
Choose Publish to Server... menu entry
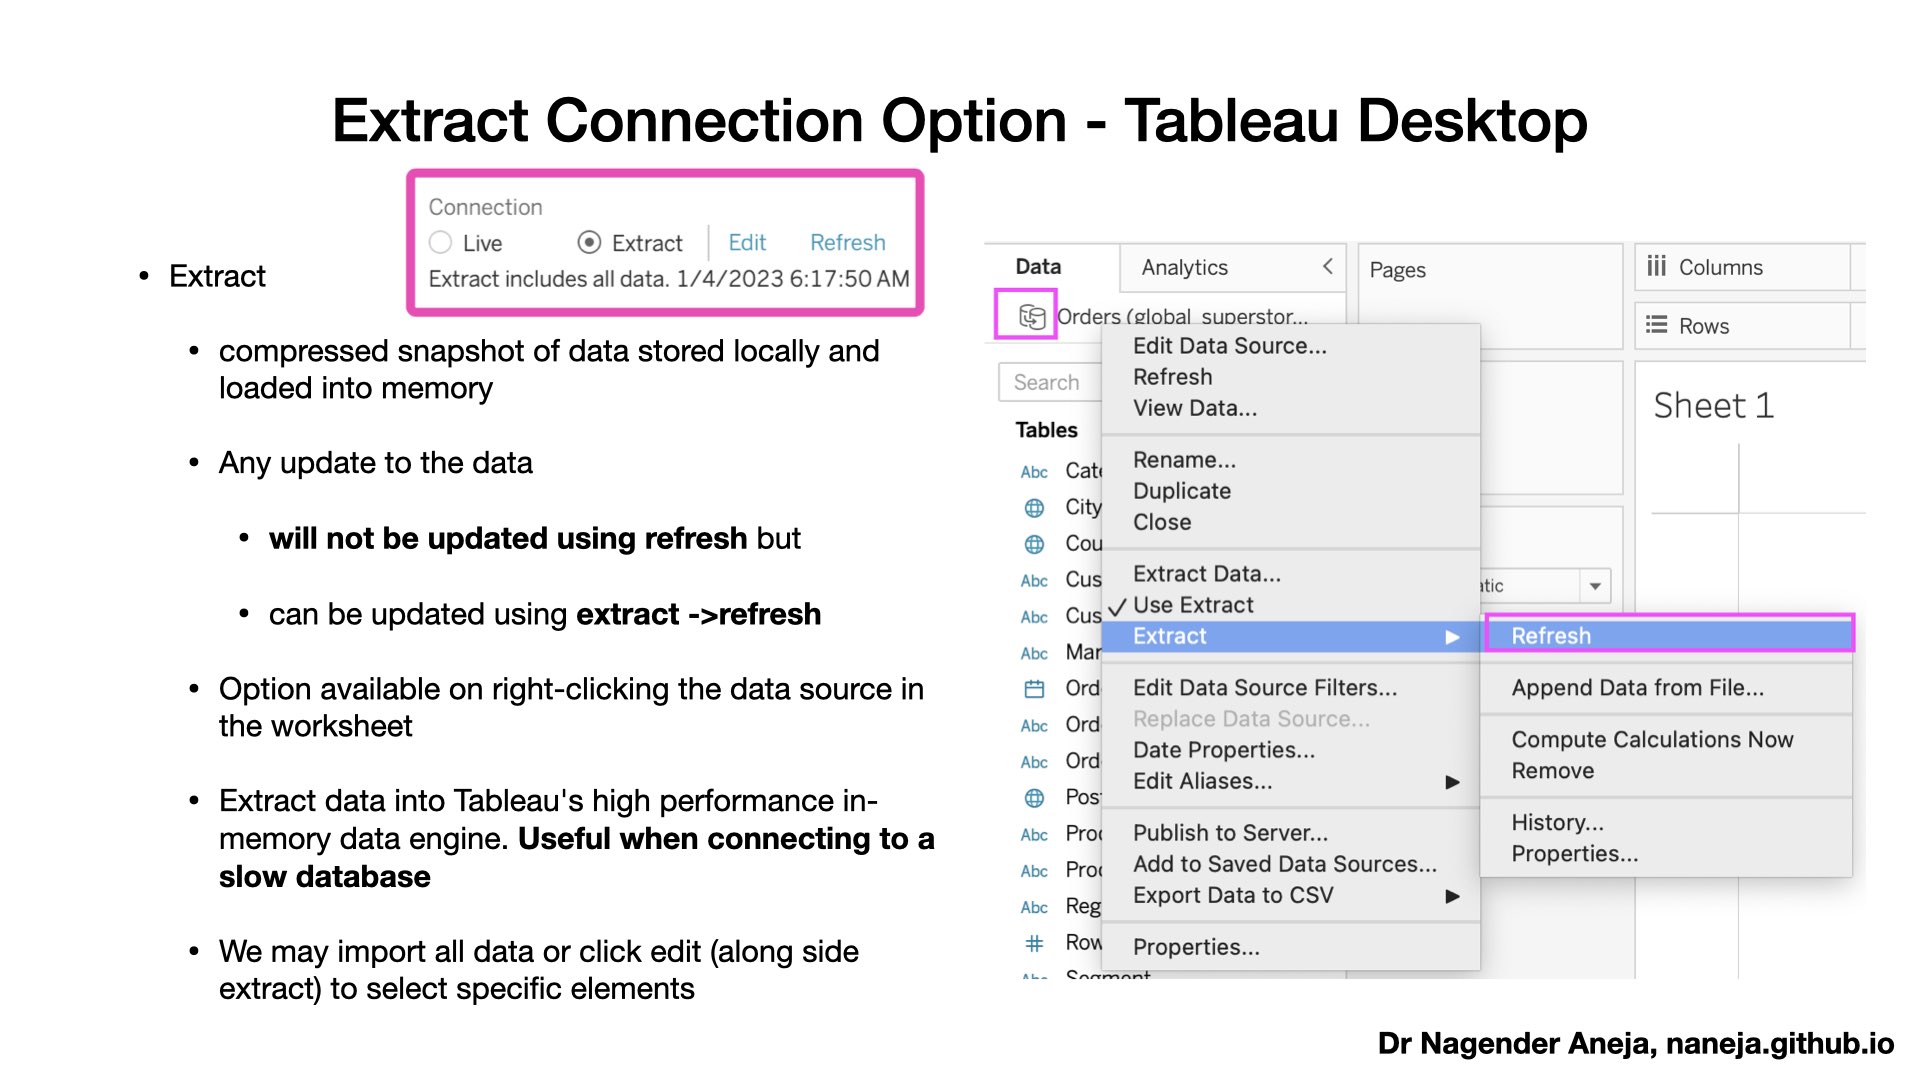tap(1230, 833)
